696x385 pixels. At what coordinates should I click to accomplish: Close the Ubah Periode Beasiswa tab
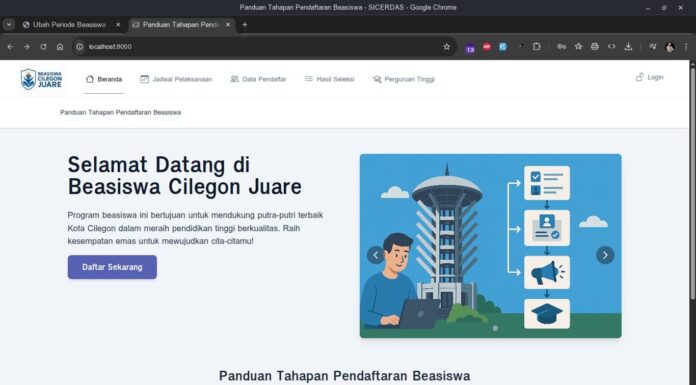click(x=118, y=25)
